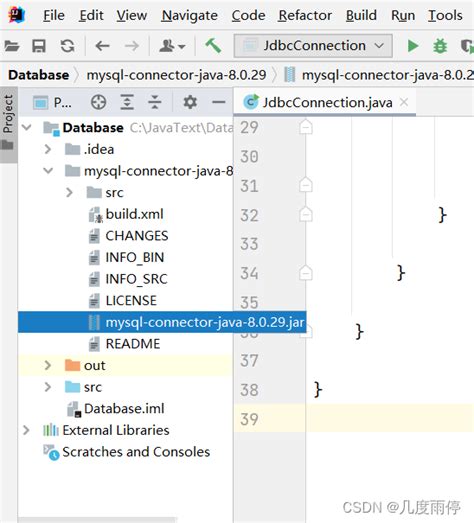Select the .idea folder row
The width and height of the screenshot is (474, 523).
click(125, 149)
